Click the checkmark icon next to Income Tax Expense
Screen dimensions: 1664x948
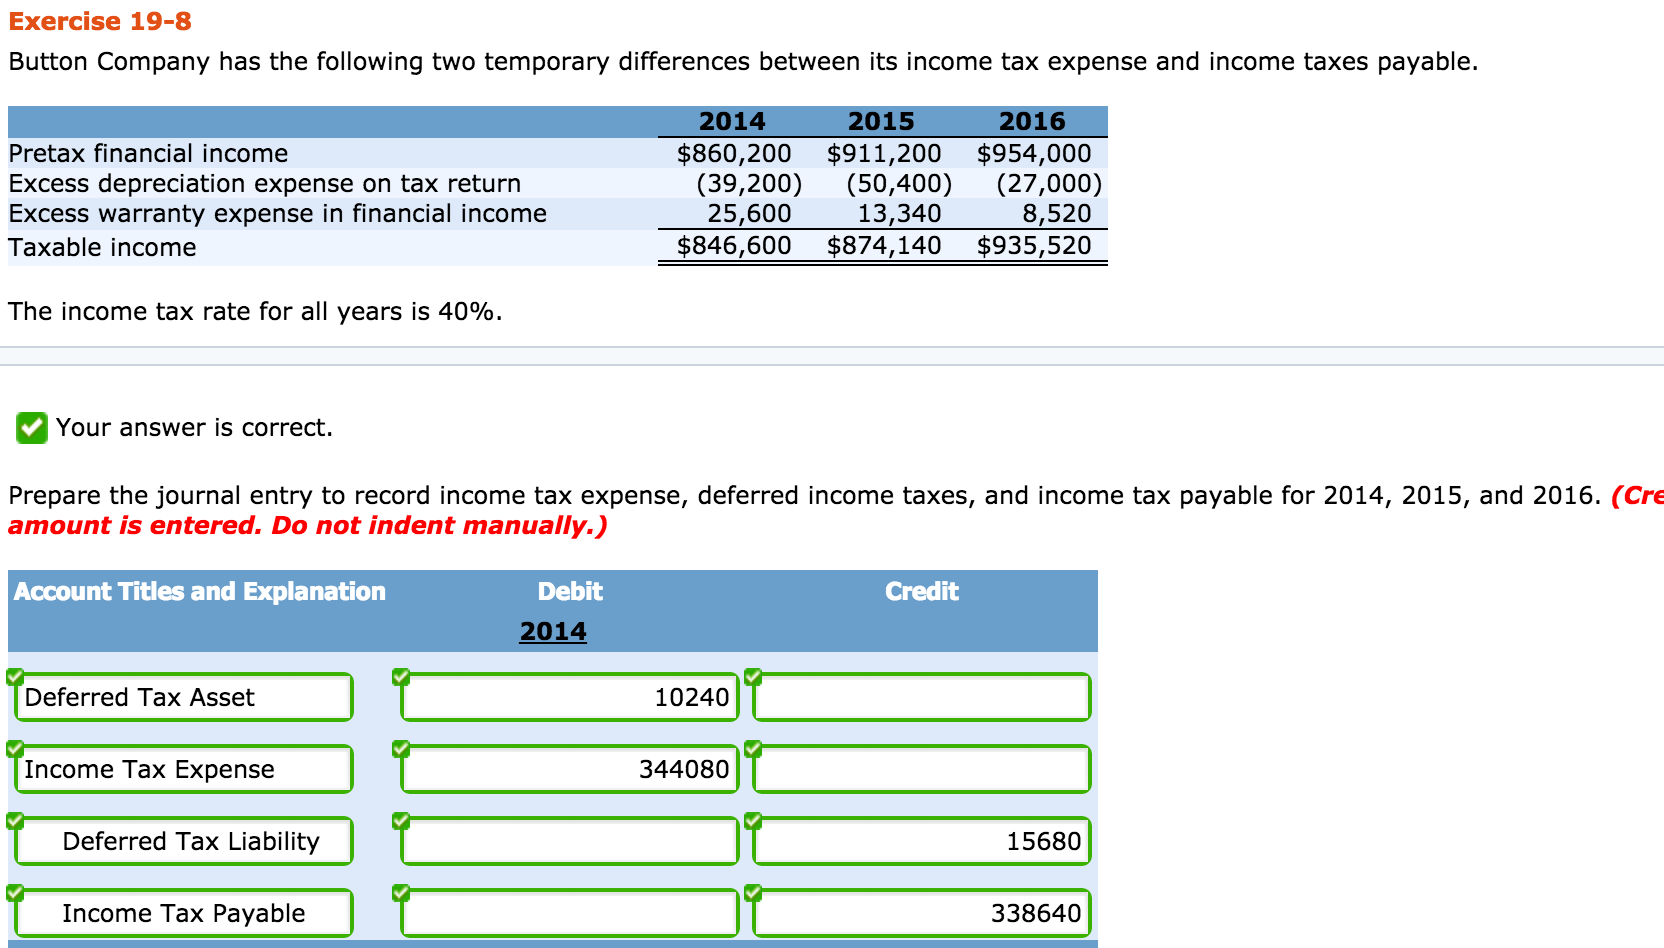(15, 748)
